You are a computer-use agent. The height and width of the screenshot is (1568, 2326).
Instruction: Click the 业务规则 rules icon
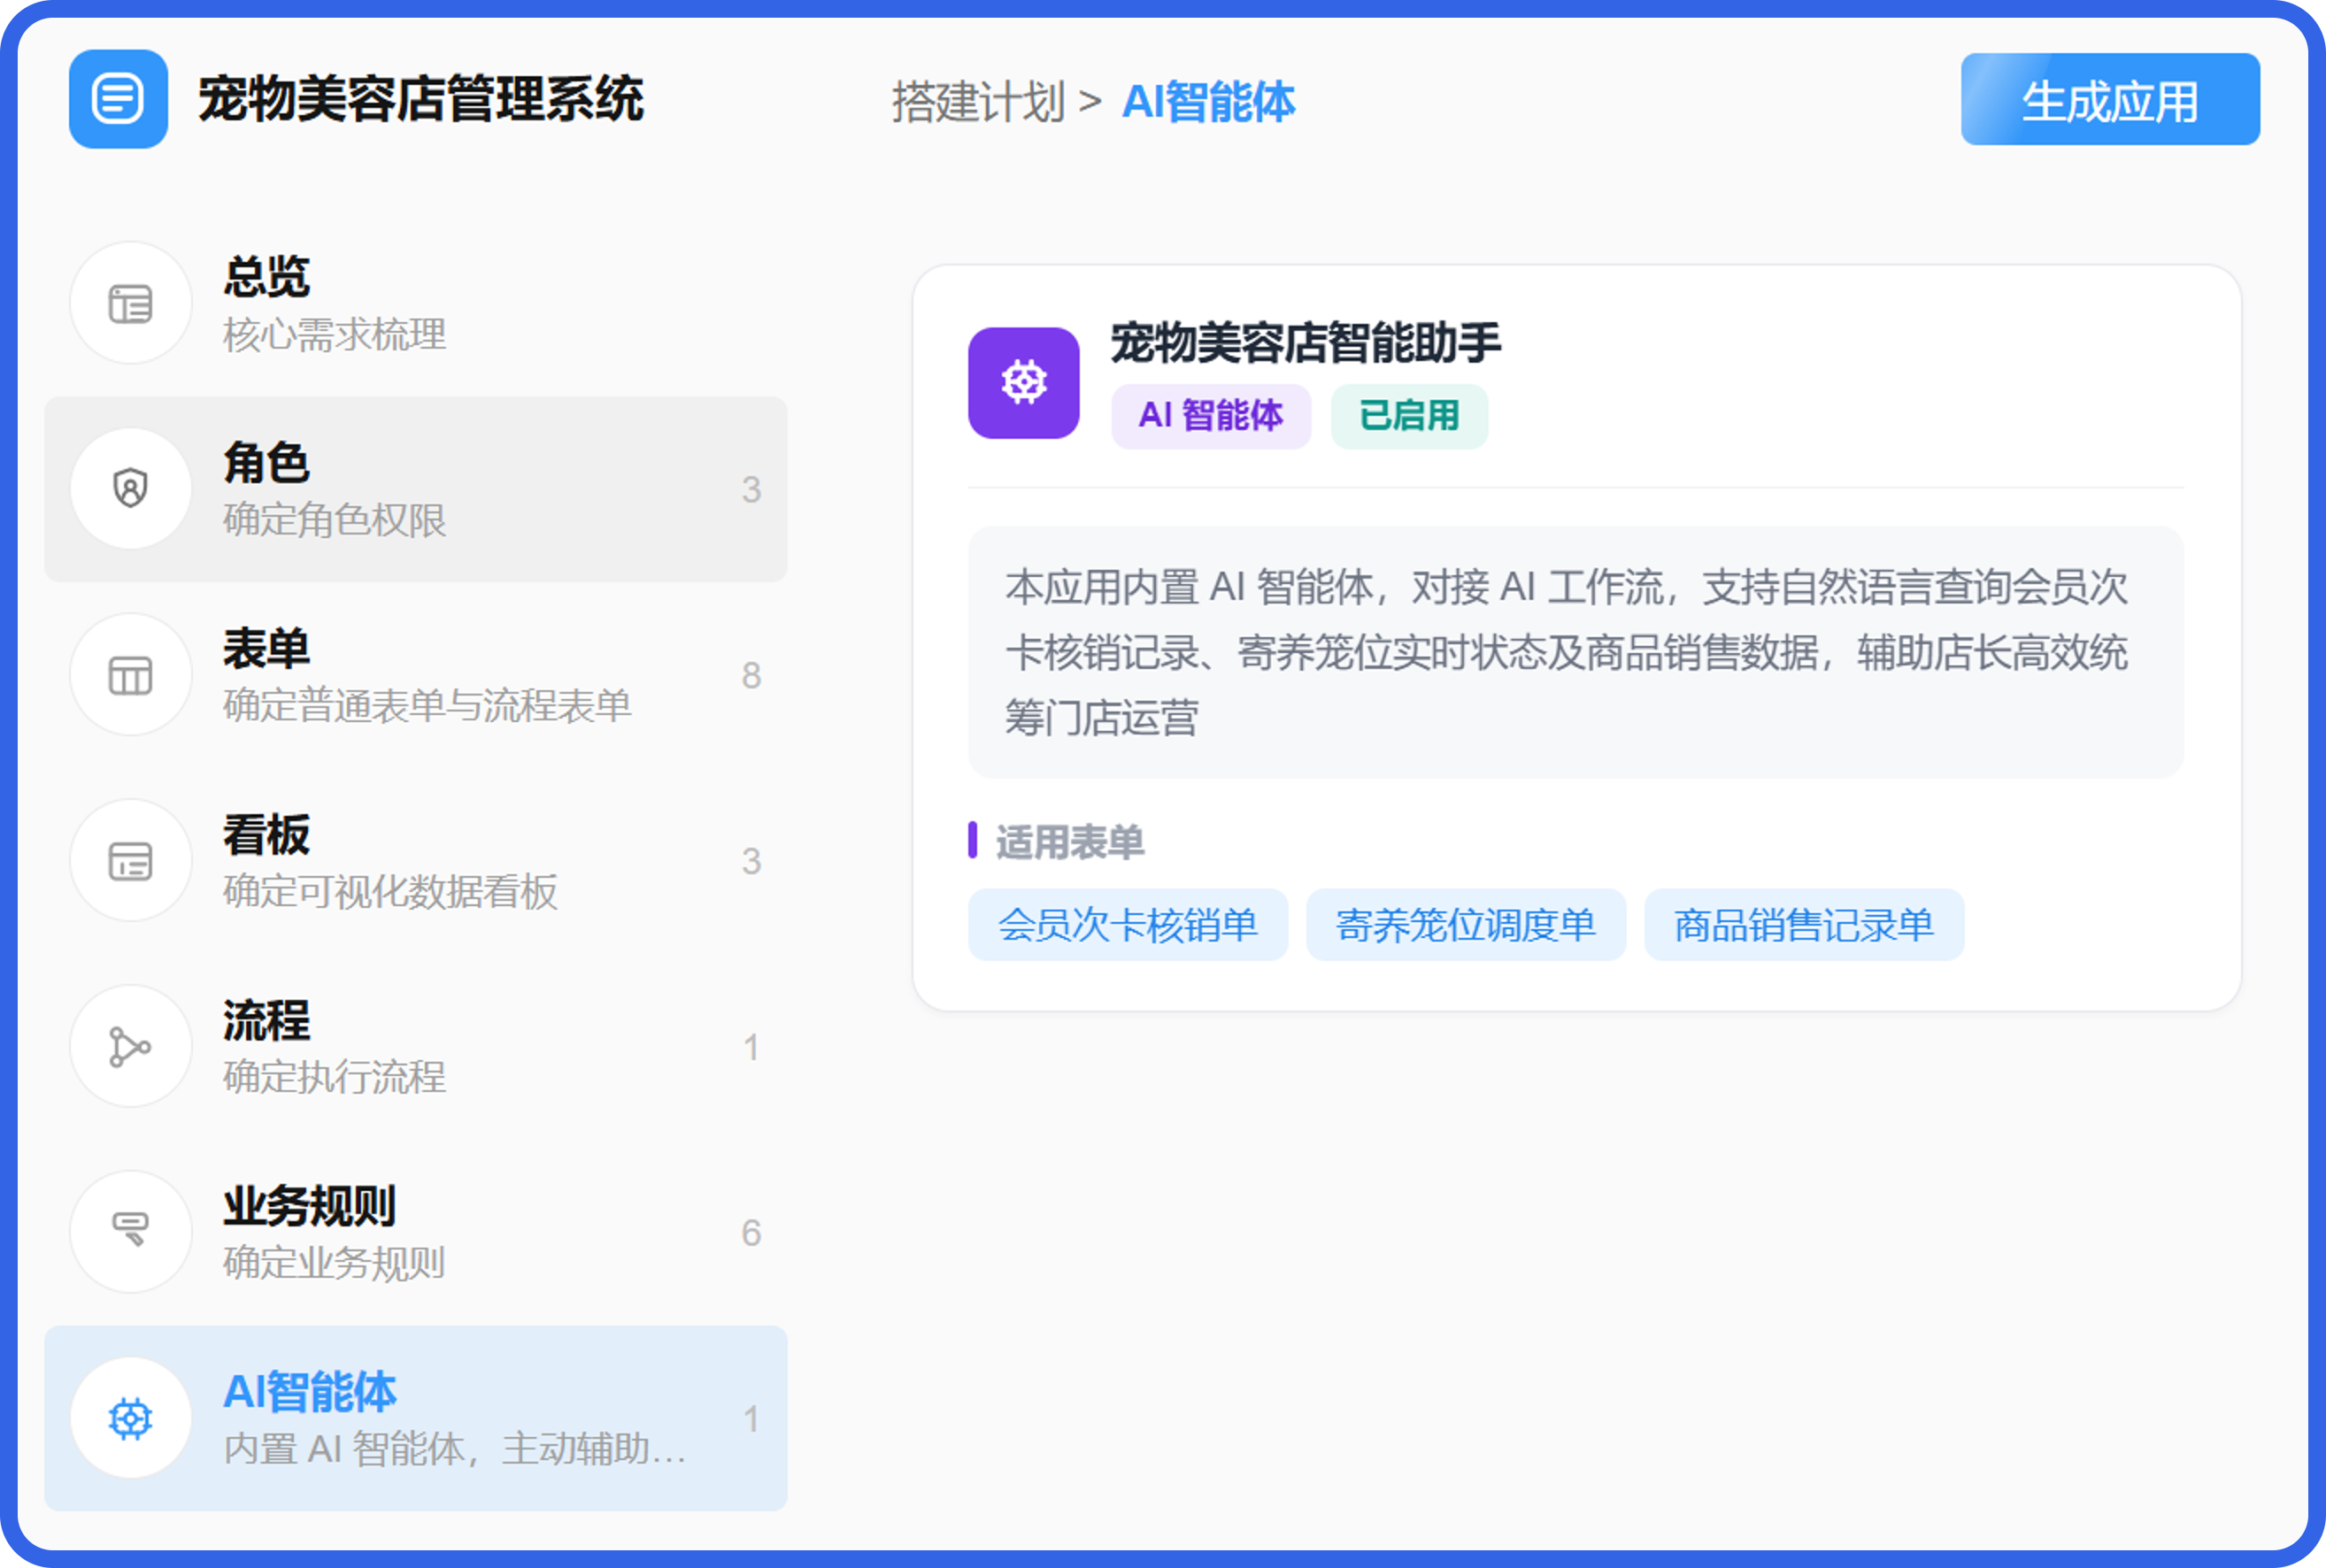tap(130, 1232)
